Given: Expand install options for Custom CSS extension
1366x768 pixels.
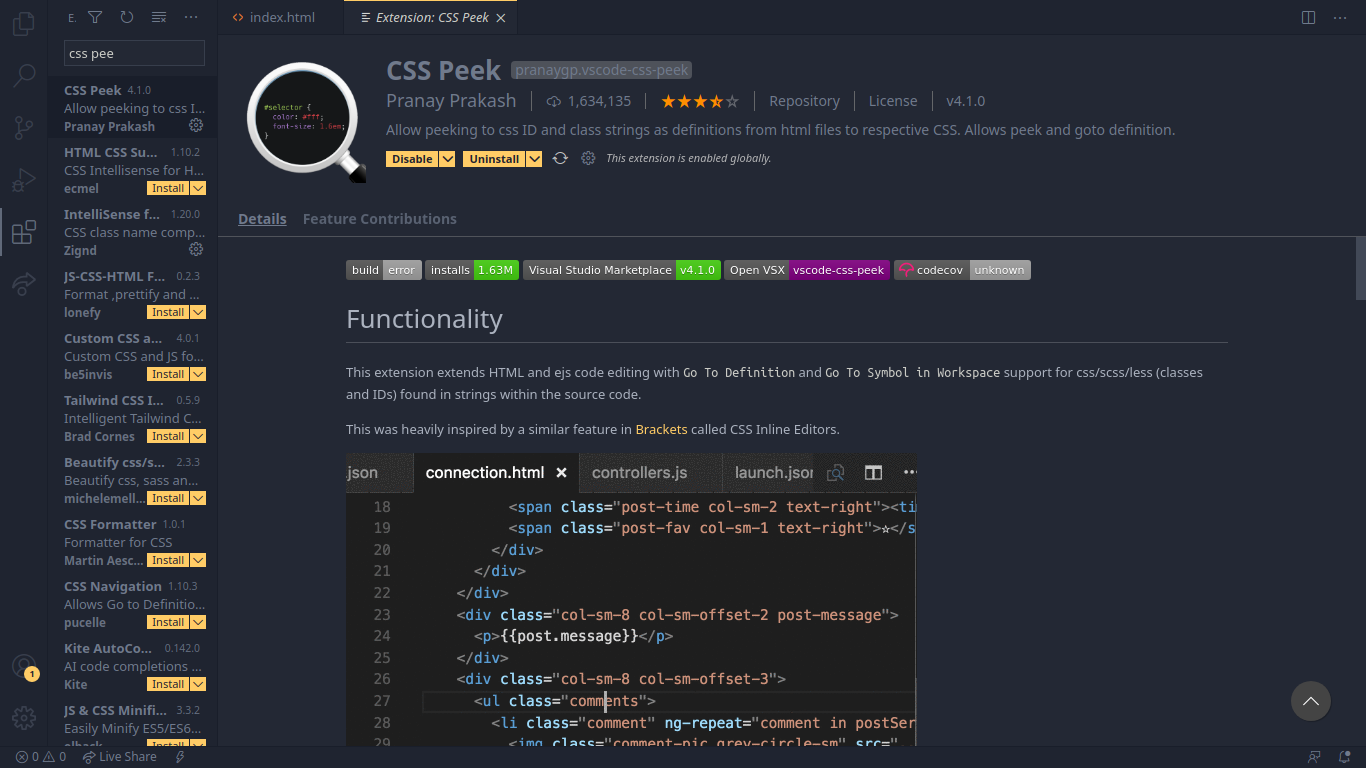Looking at the screenshot, I should [198, 374].
